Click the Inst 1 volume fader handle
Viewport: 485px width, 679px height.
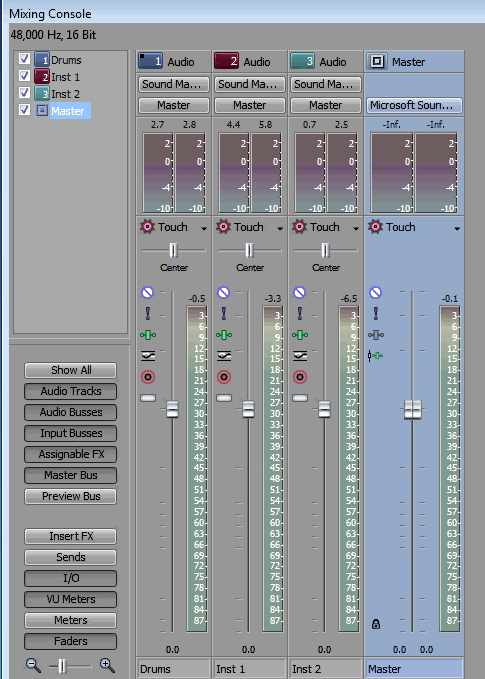click(248, 409)
